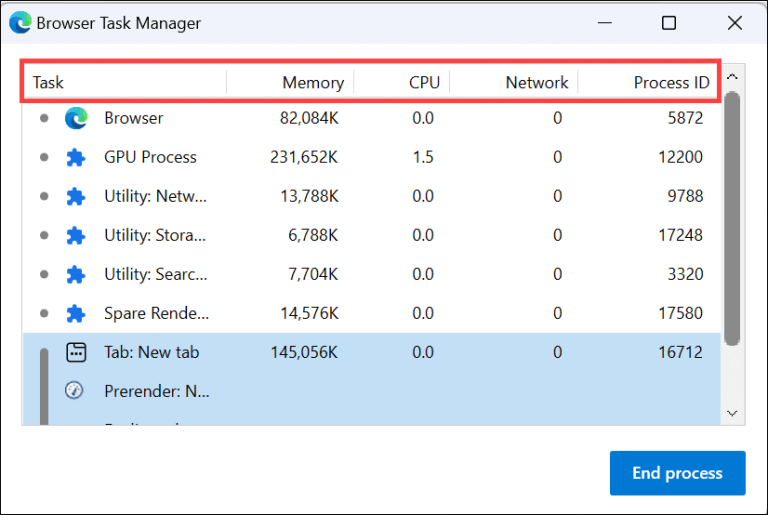The height and width of the screenshot is (515, 768).
Task: Click the Utility: Stora... puzzle icon
Action: (x=76, y=235)
